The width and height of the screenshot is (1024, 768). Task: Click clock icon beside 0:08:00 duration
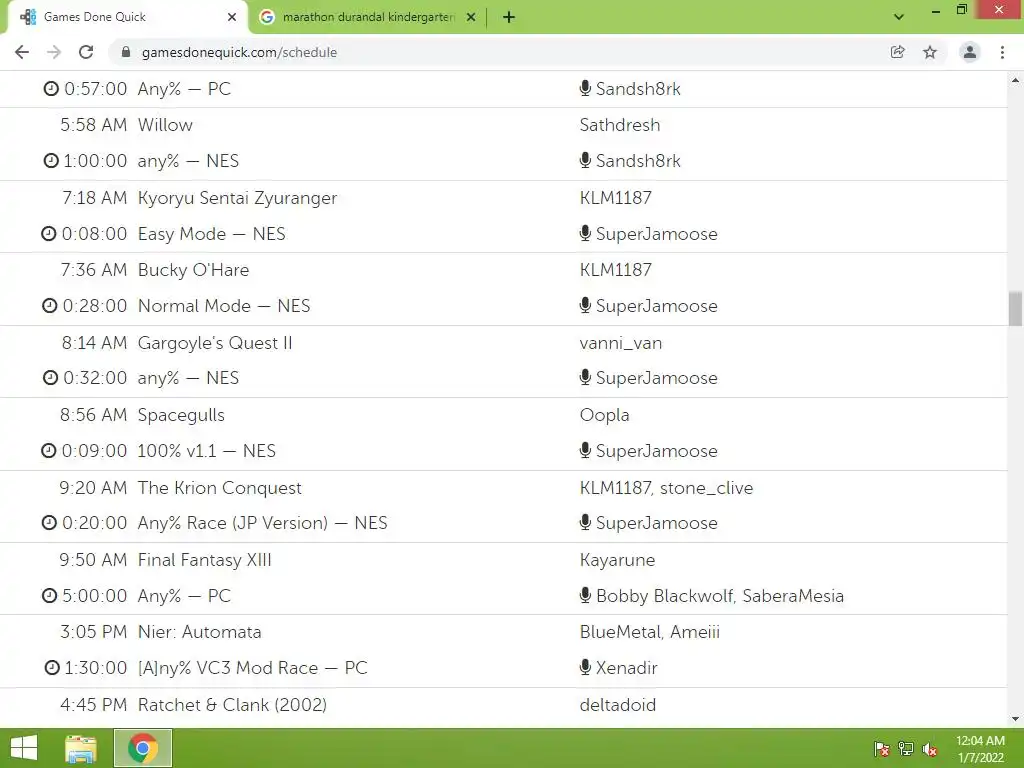[49, 233]
